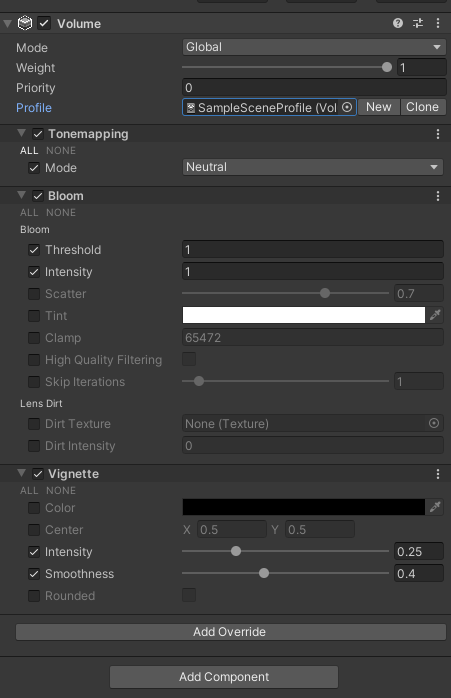This screenshot has height=698, width=451.
Task: Click the Vignette Intensity slider
Action: [x=285, y=551]
